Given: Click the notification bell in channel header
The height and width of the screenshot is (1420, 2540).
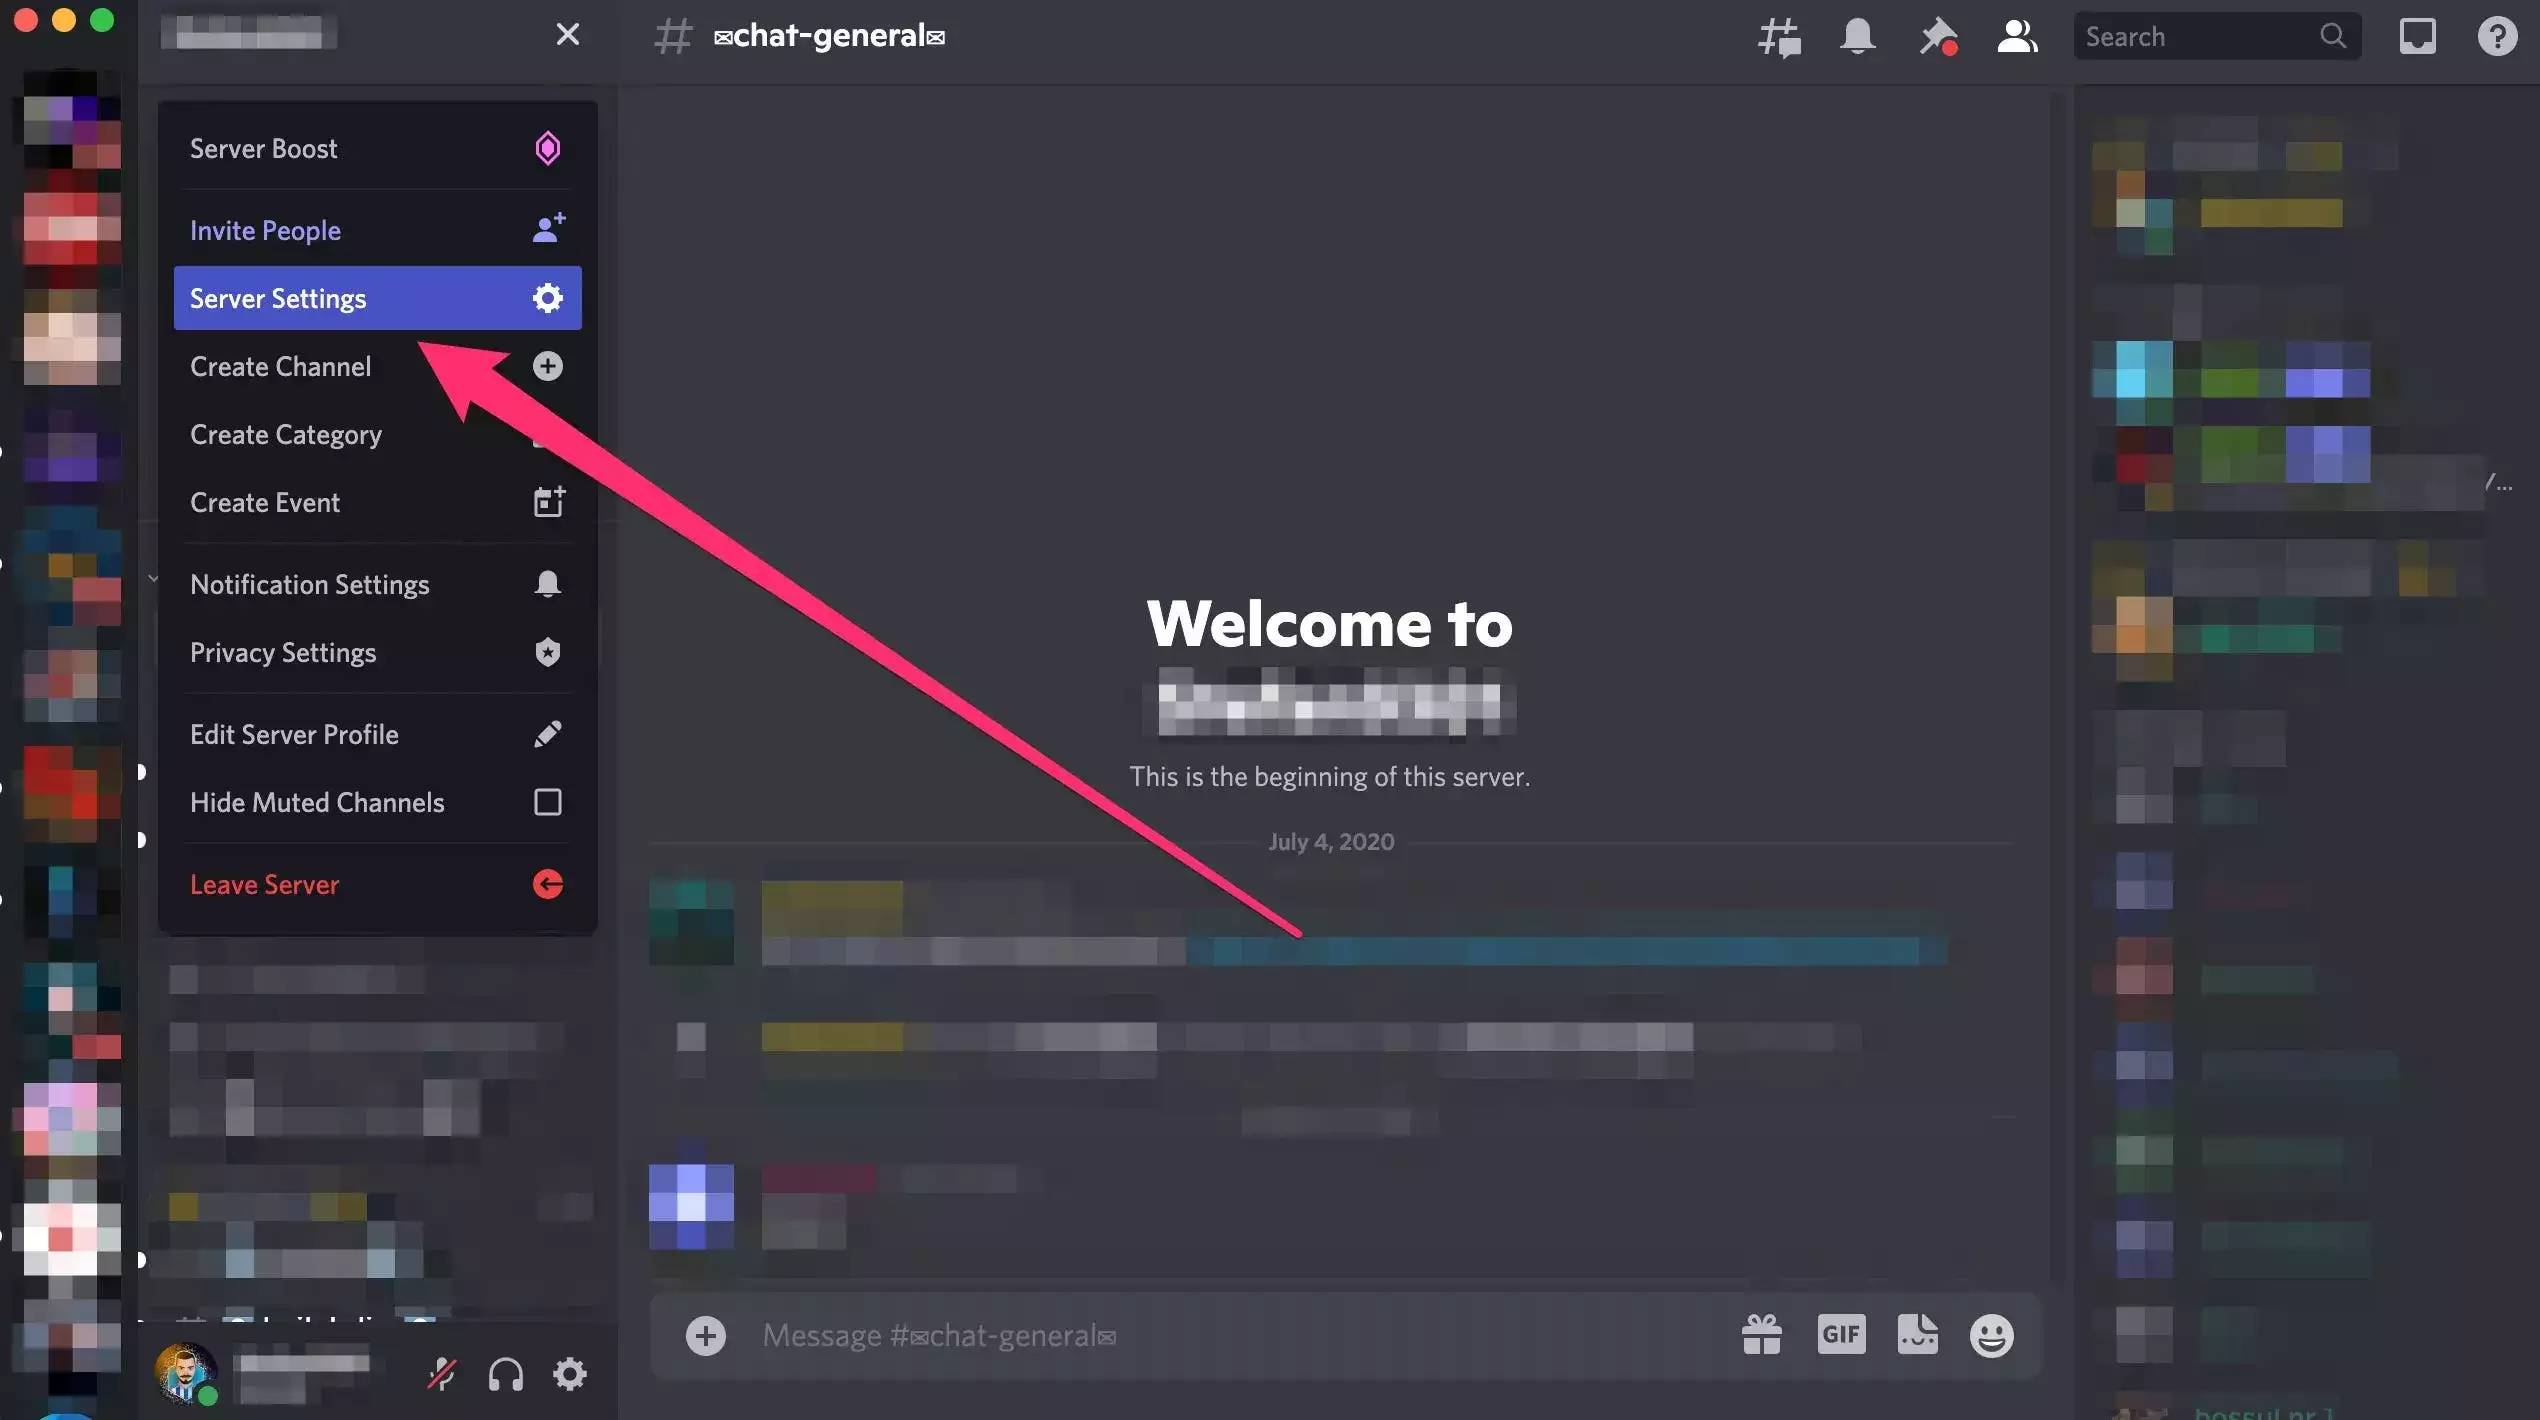Looking at the screenshot, I should tap(1857, 37).
